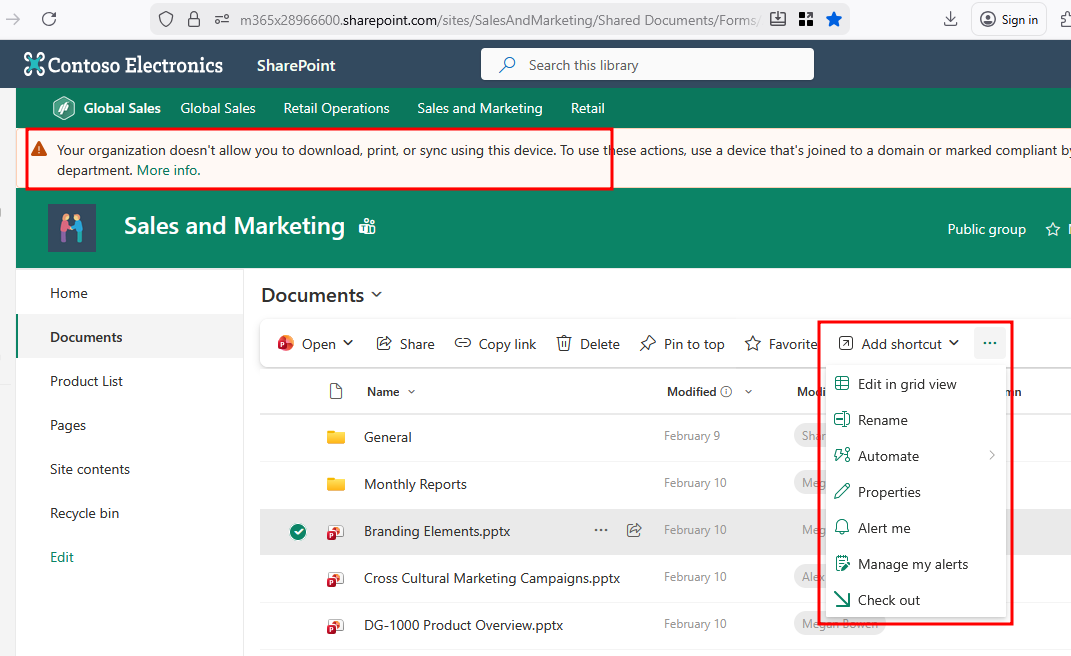Image resolution: width=1071 pixels, height=656 pixels.
Task: Click the Delete trash icon
Action: click(564, 344)
